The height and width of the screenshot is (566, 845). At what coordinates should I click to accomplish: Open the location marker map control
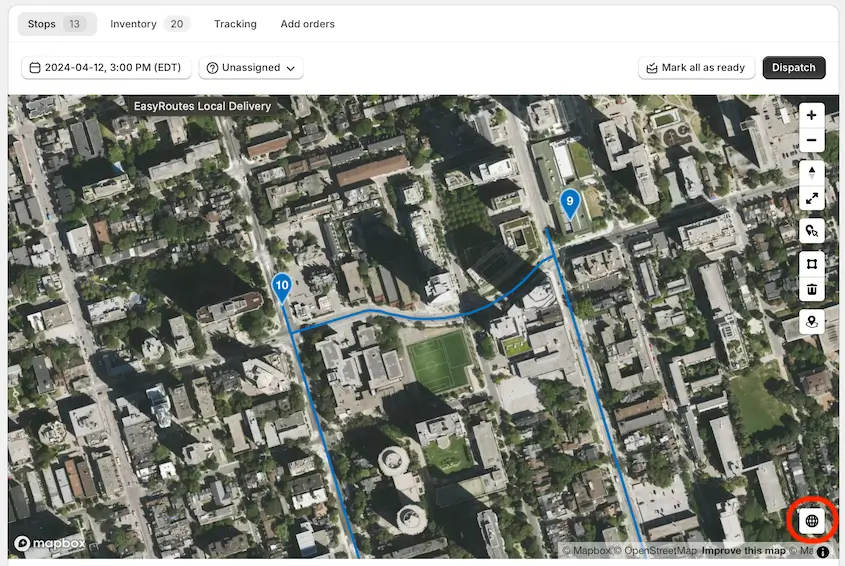(811, 322)
